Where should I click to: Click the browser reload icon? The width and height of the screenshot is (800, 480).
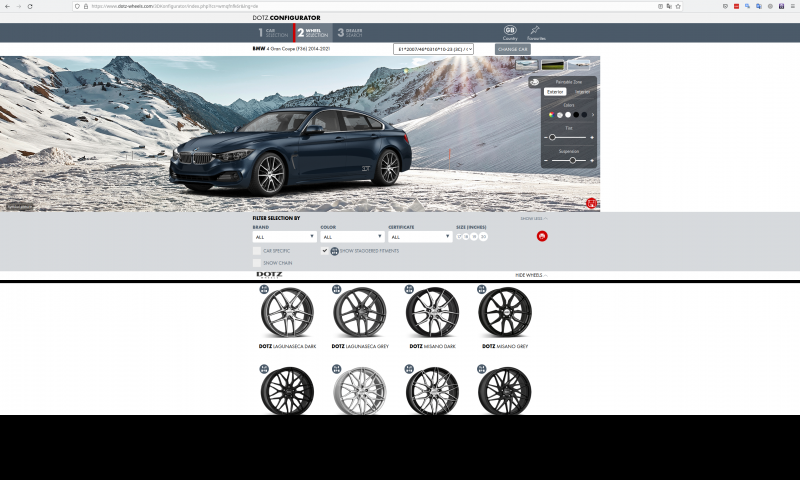pos(30,6)
